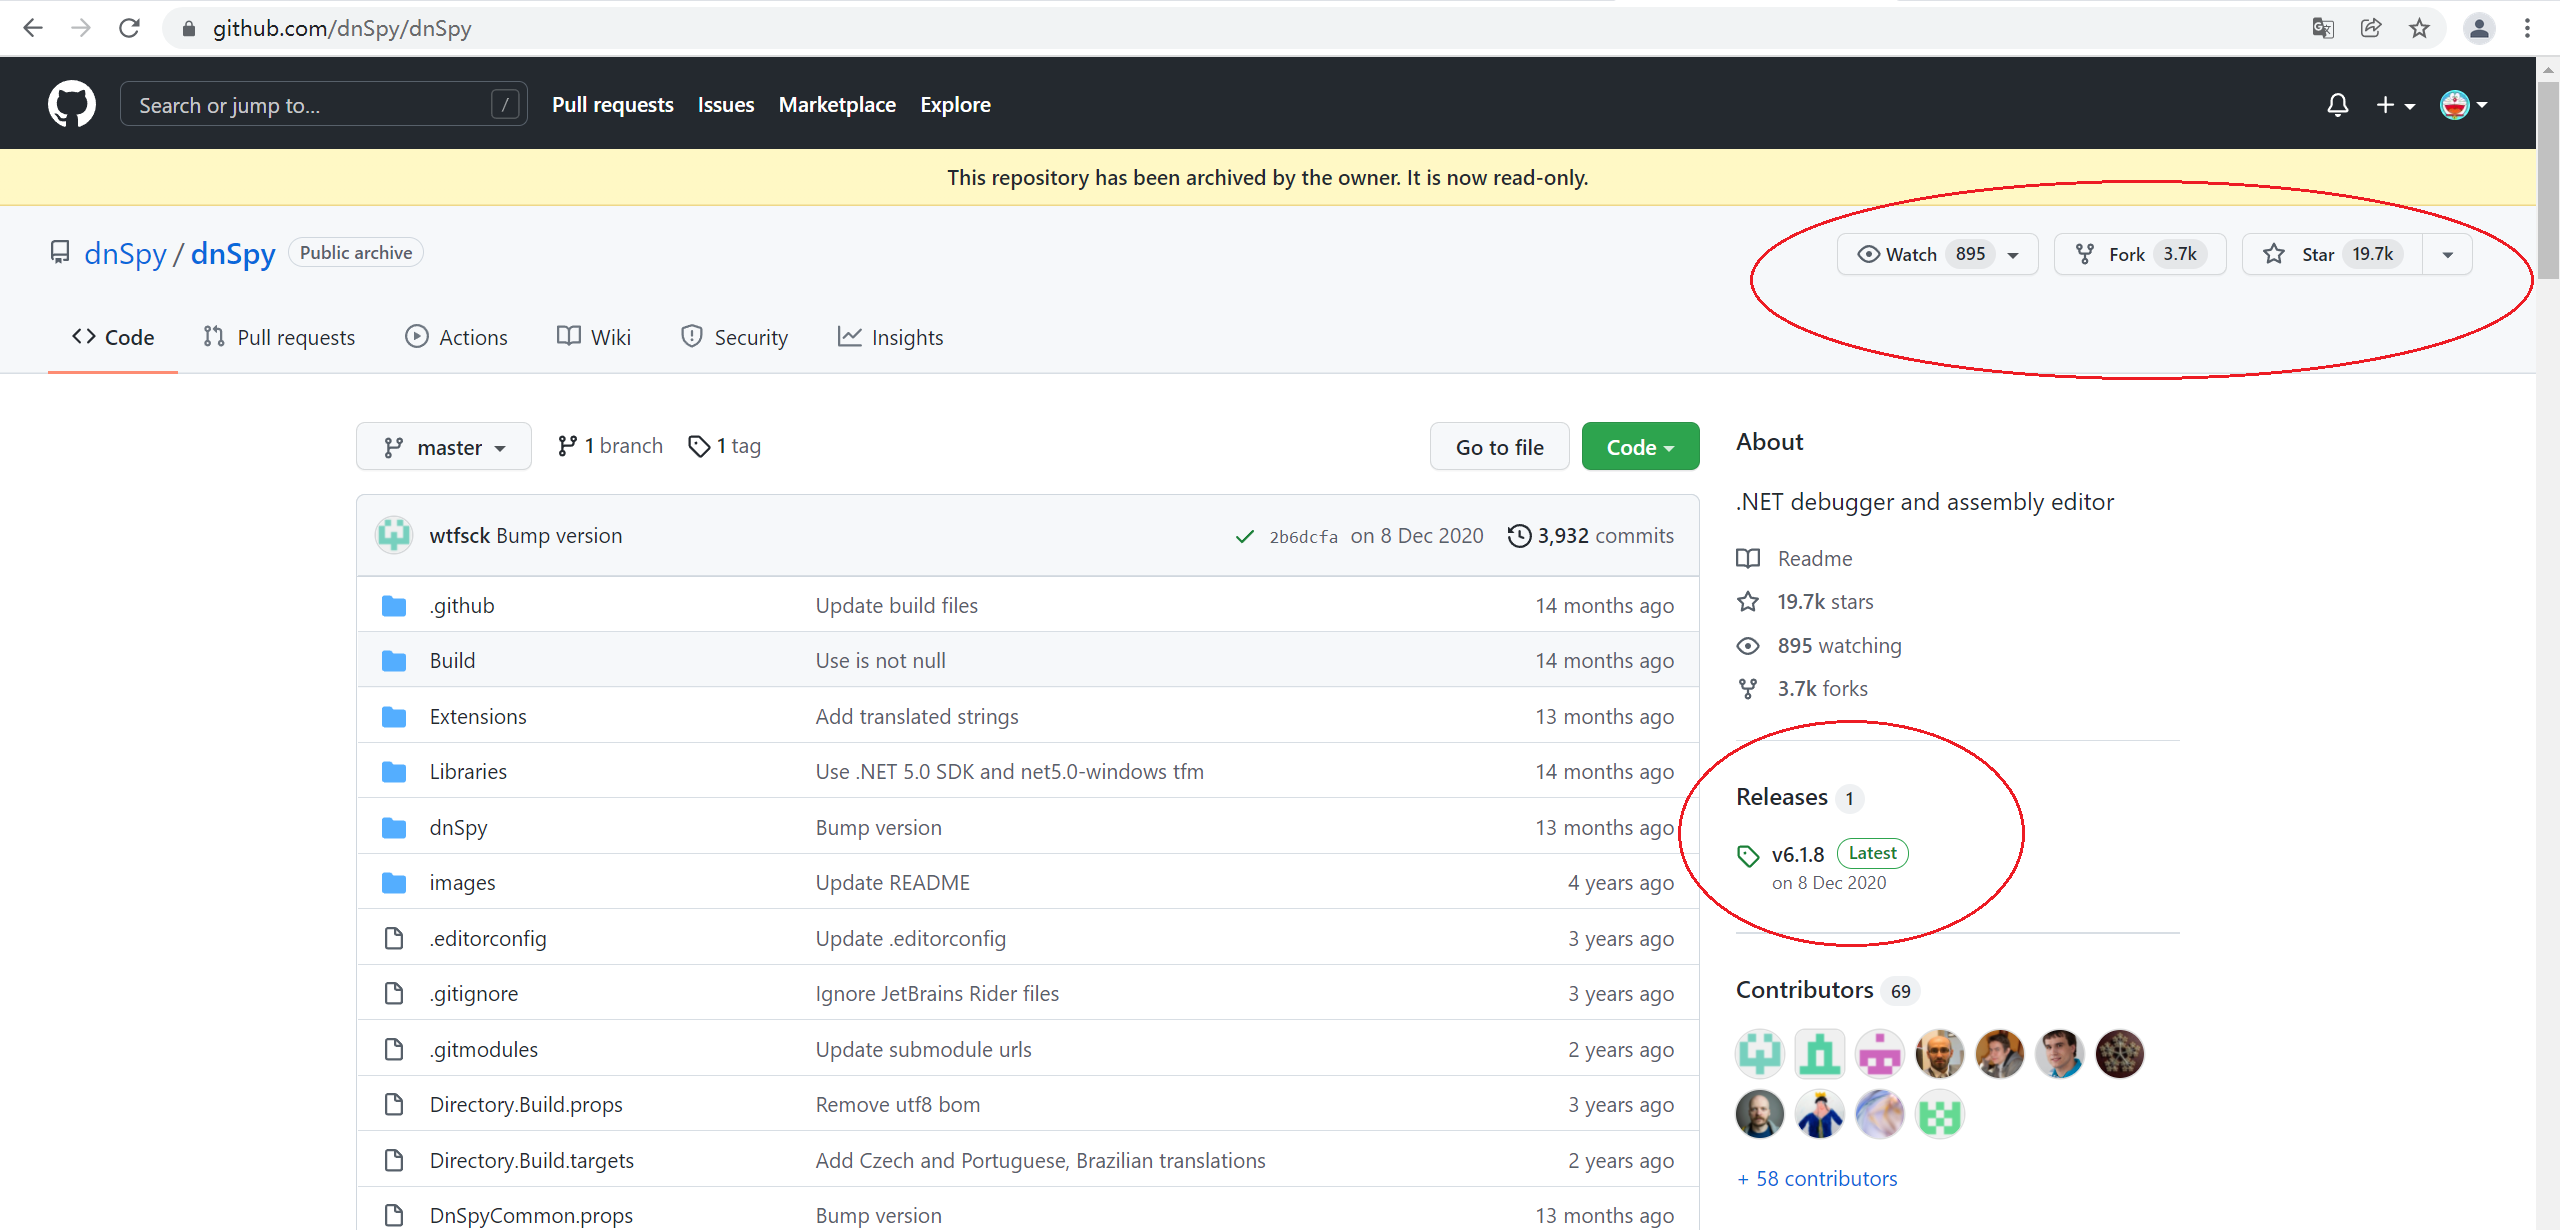Bookmark this page with the star icon
The width and height of the screenshot is (2560, 1230).
(x=2419, y=28)
